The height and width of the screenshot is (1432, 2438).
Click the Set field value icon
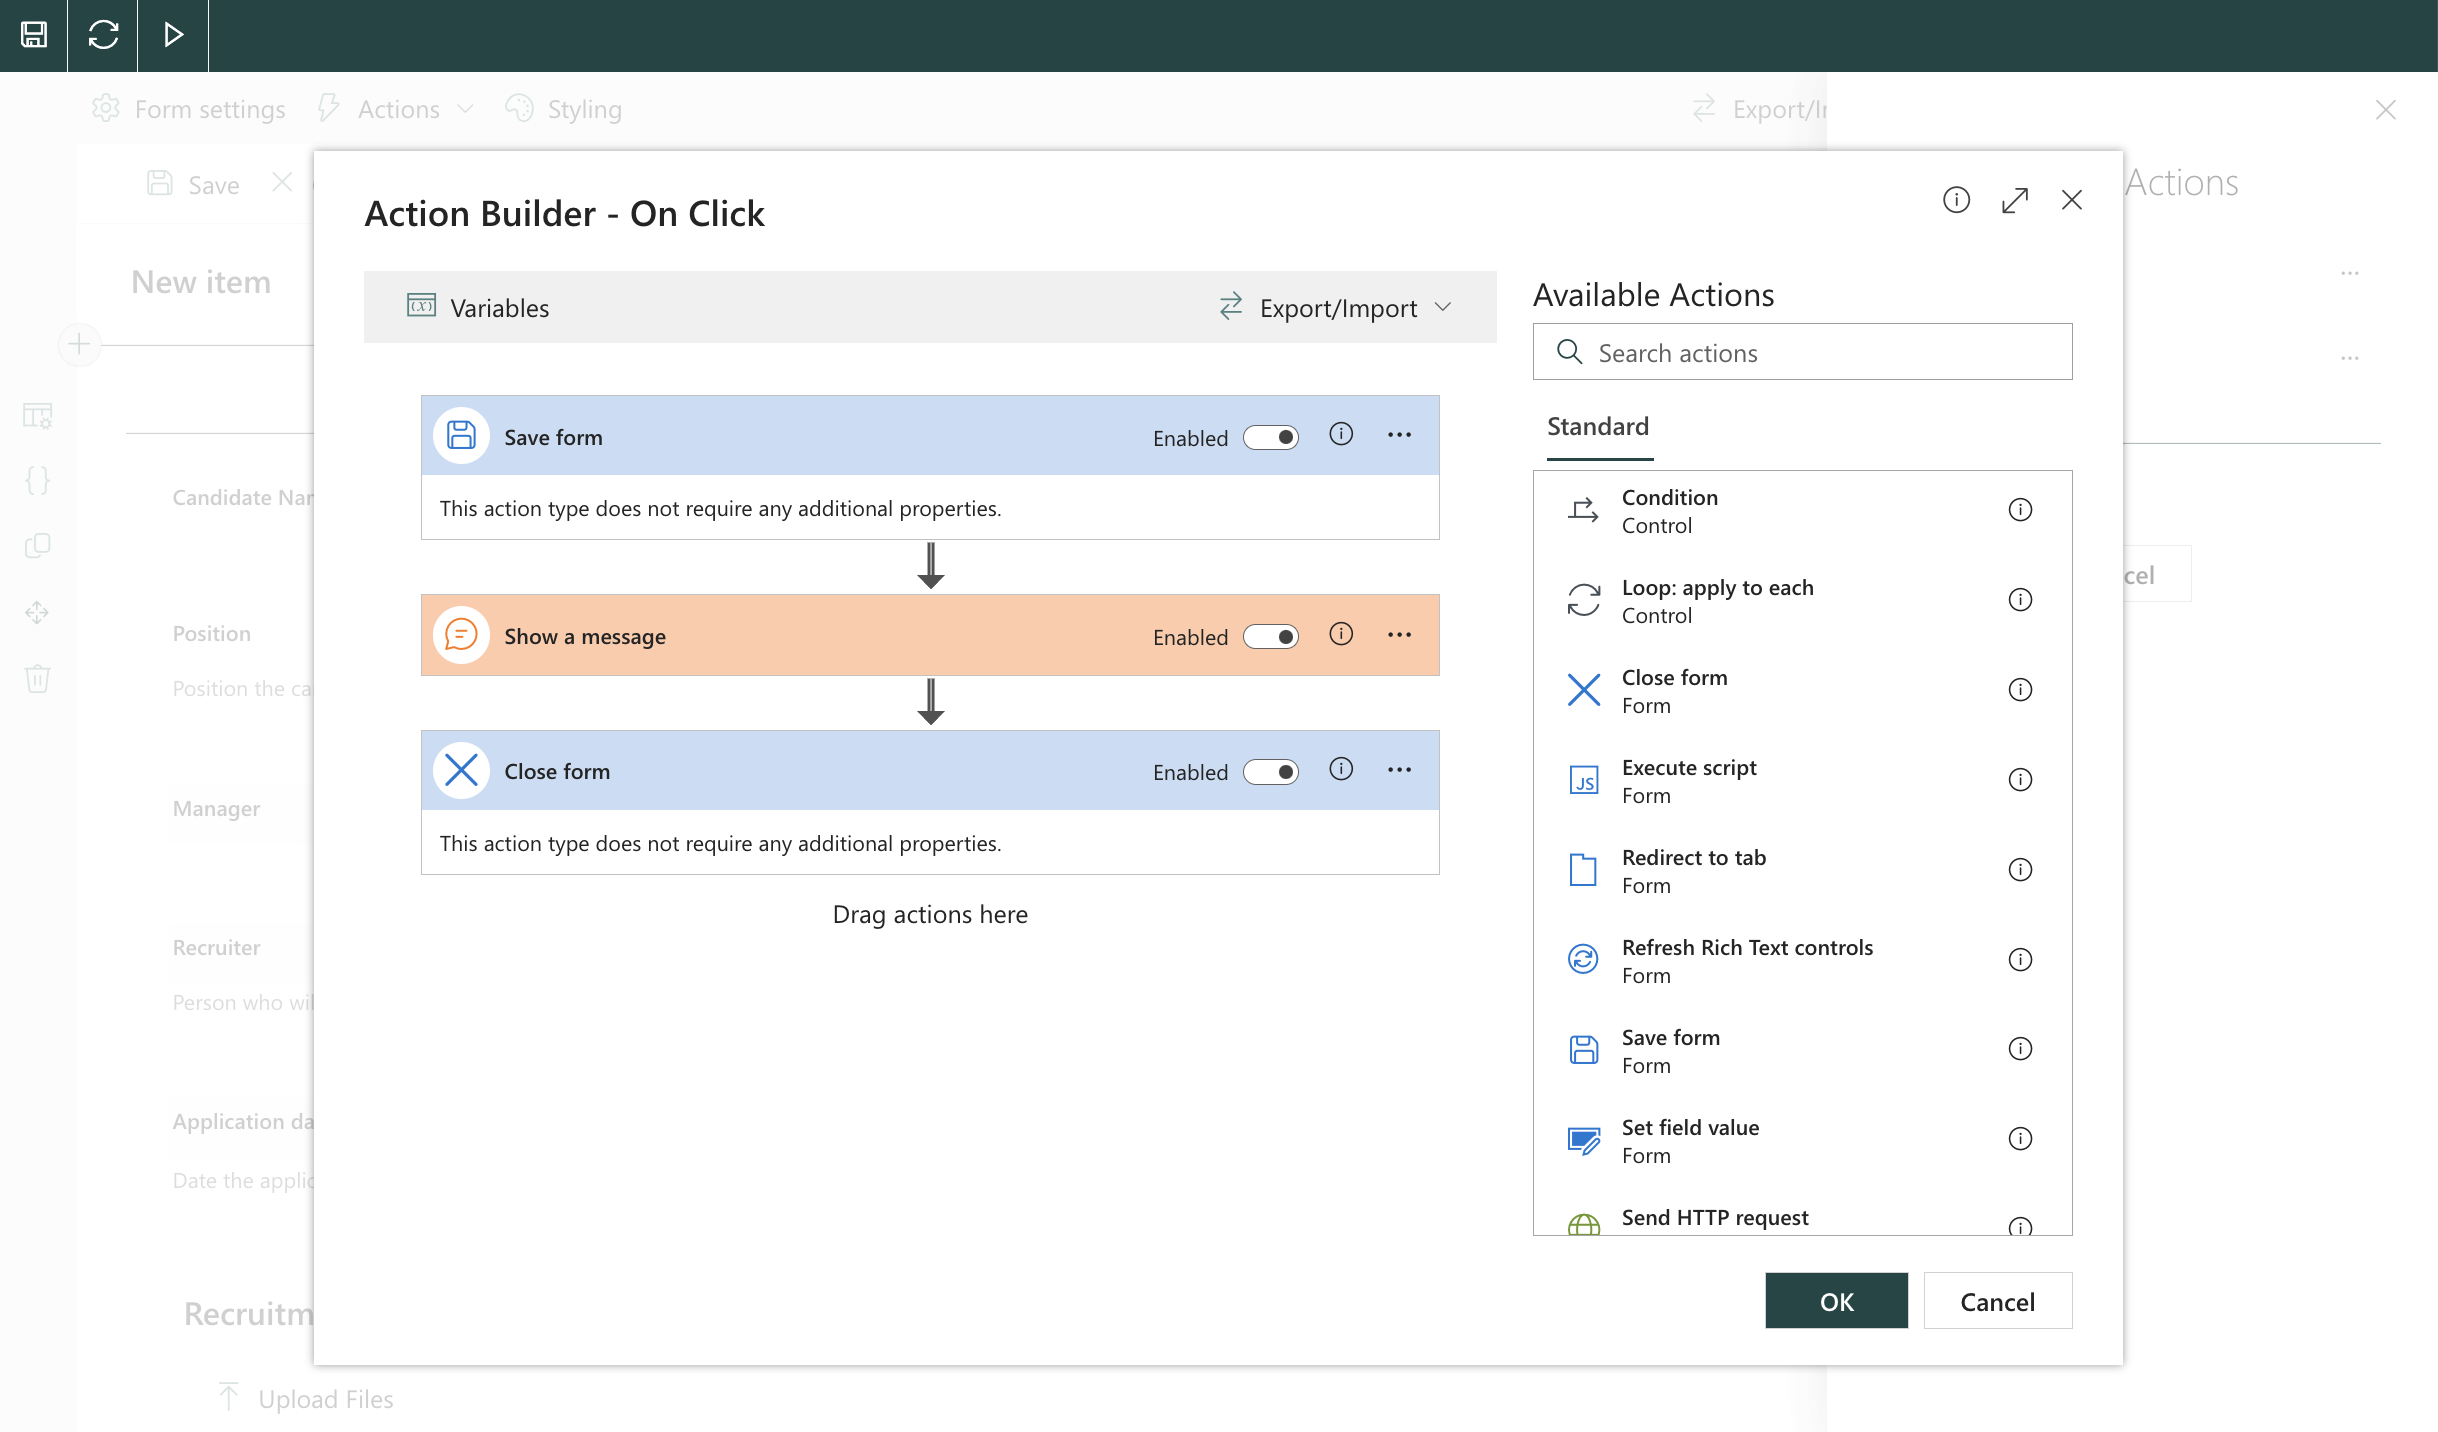(x=1584, y=1140)
